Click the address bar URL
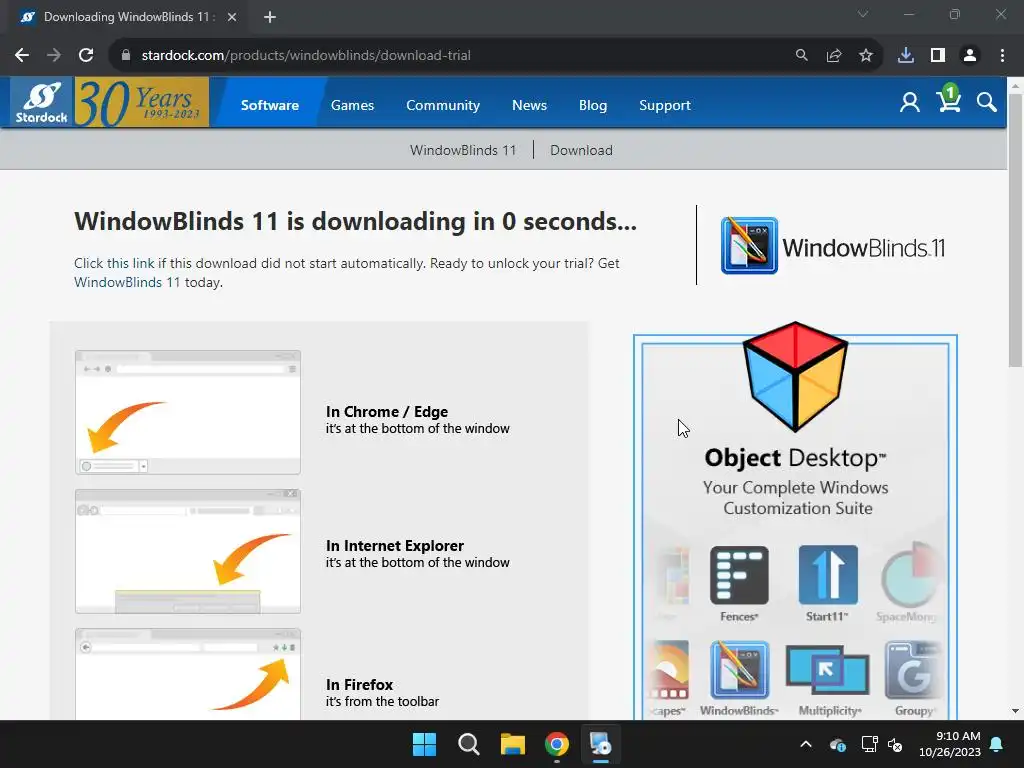This screenshot has width=1024, height=768. [306, 56]
